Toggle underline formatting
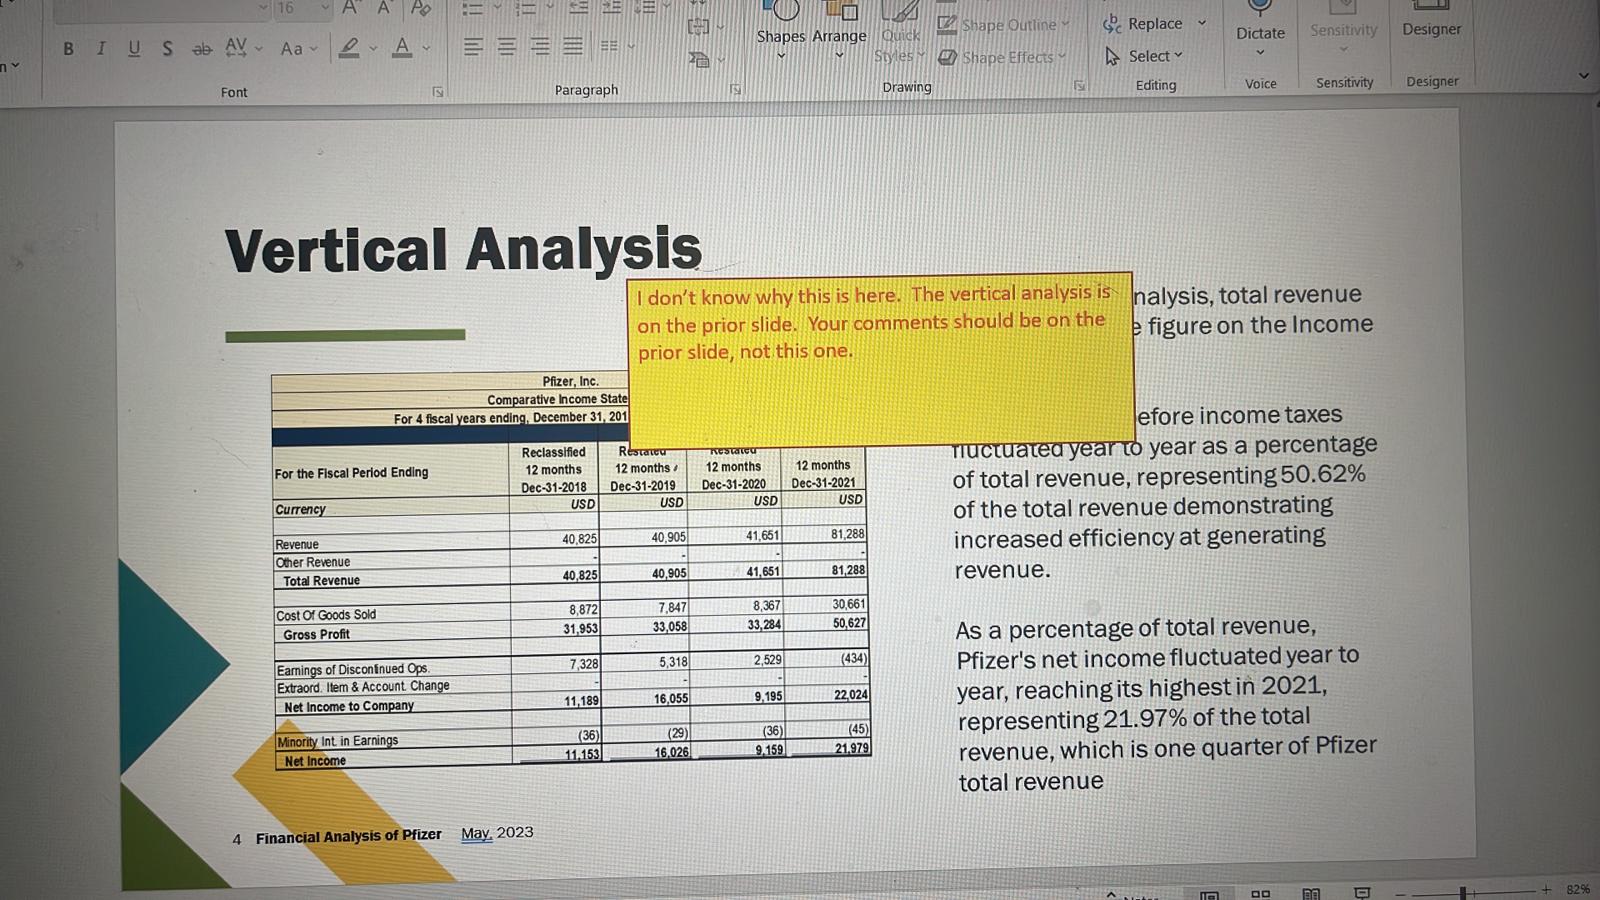The height and width of the screenshot is (900, 1600). coord(133,48)
